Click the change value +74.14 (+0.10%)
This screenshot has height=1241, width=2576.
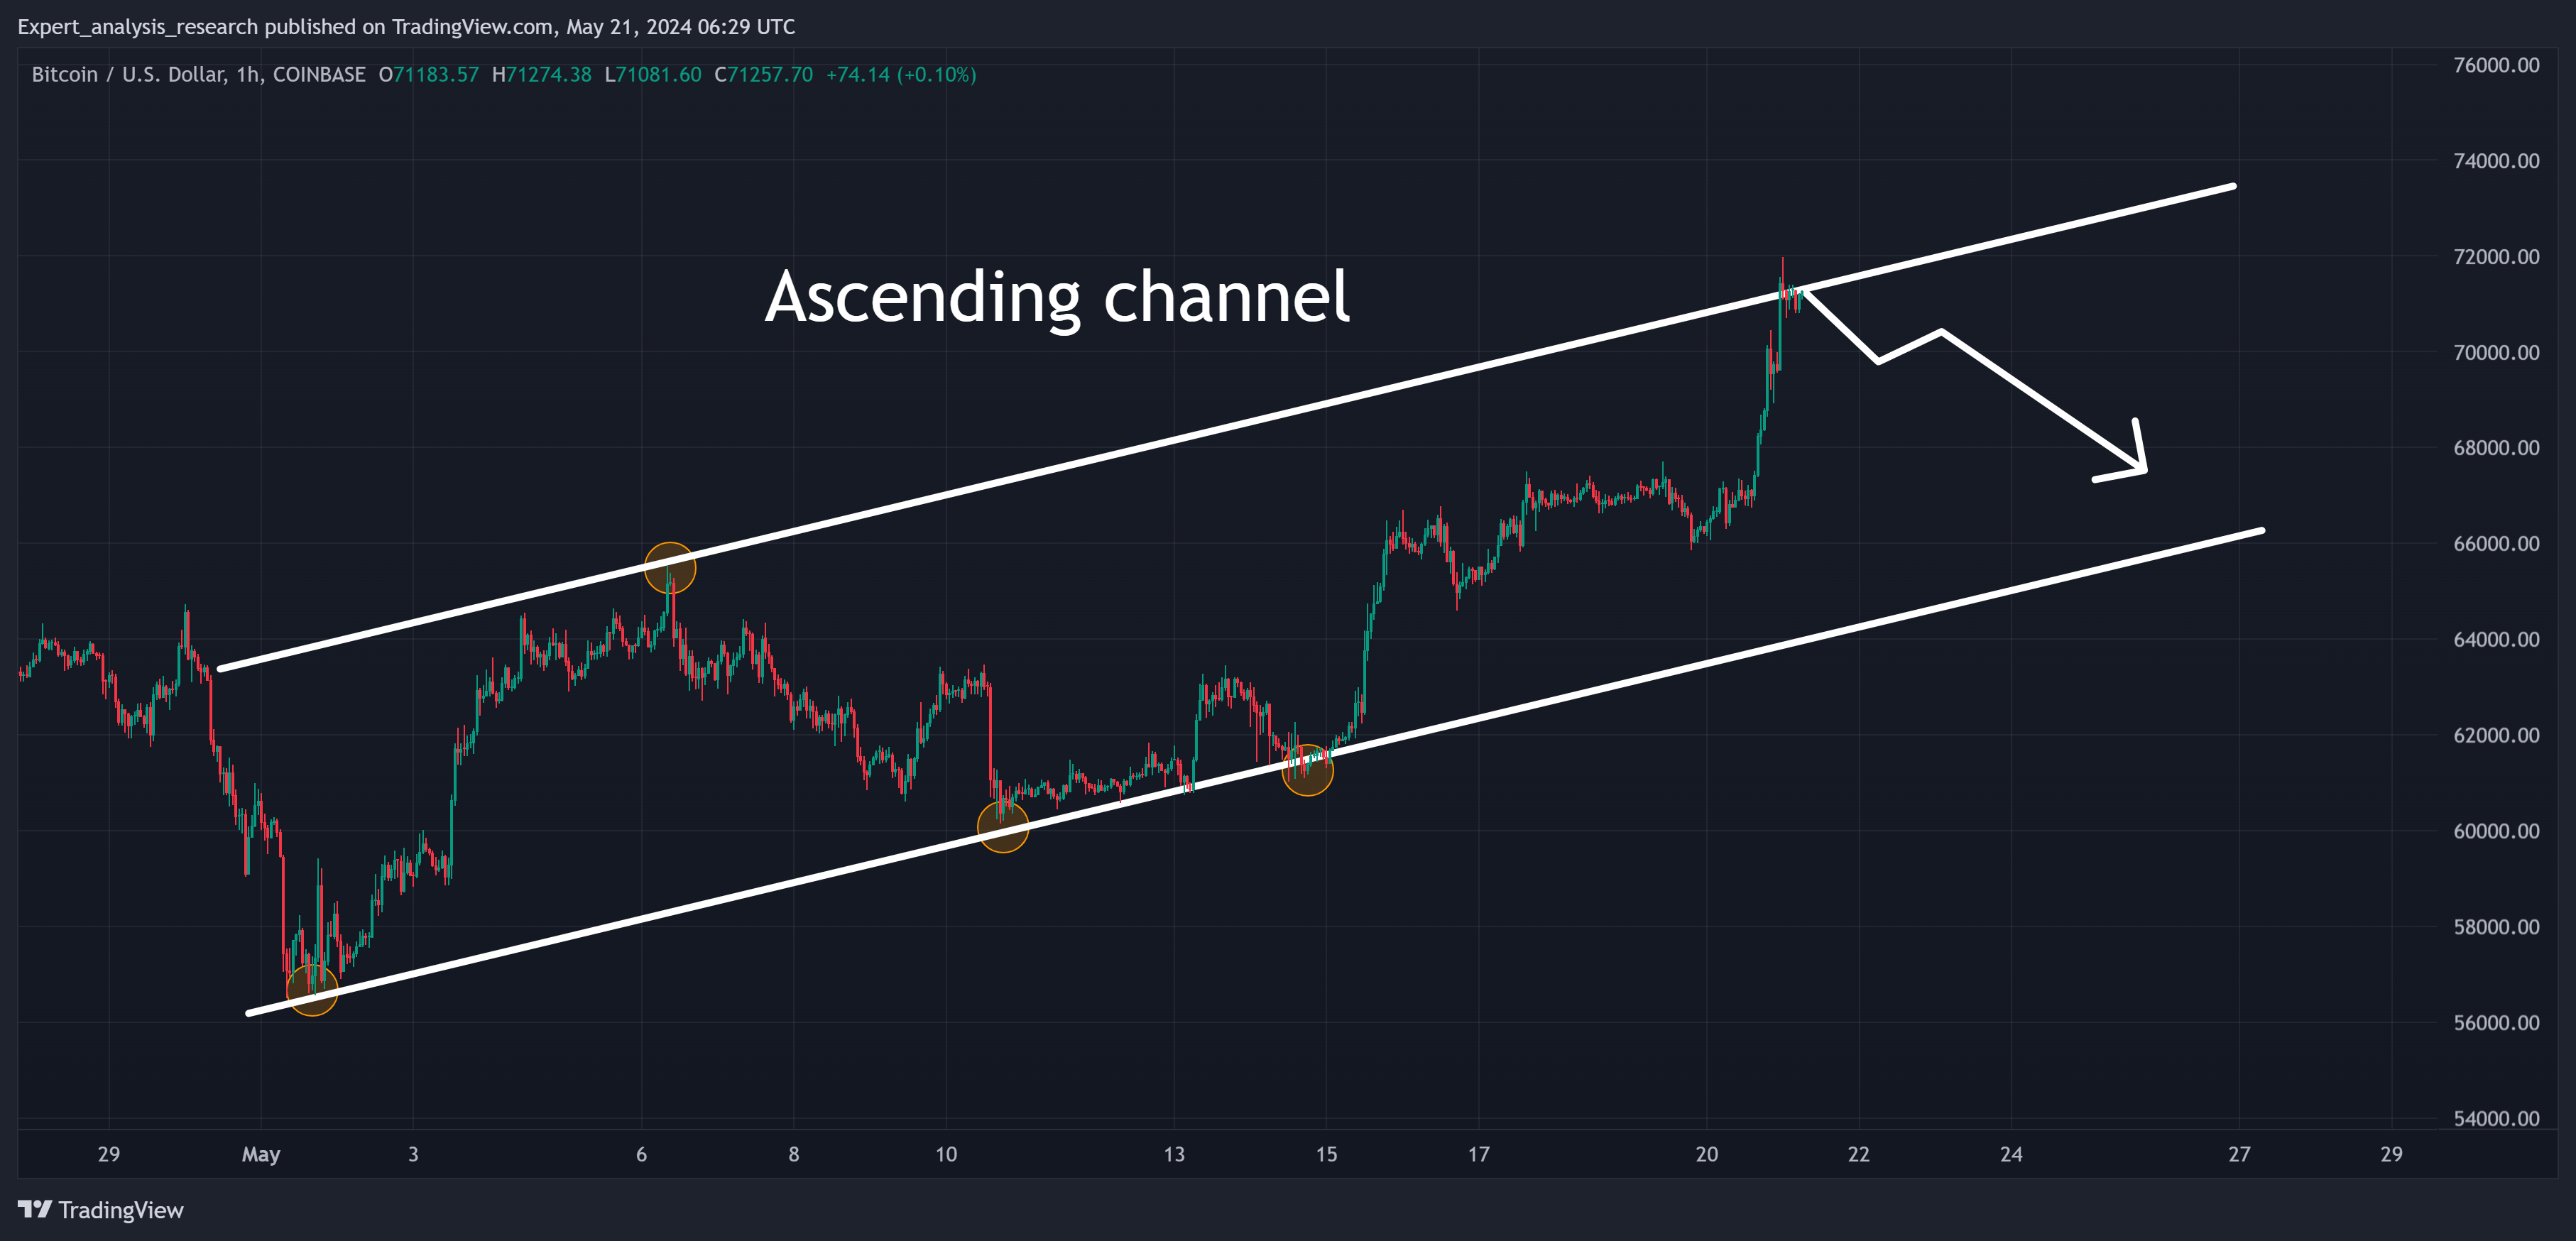coord(901,75)
